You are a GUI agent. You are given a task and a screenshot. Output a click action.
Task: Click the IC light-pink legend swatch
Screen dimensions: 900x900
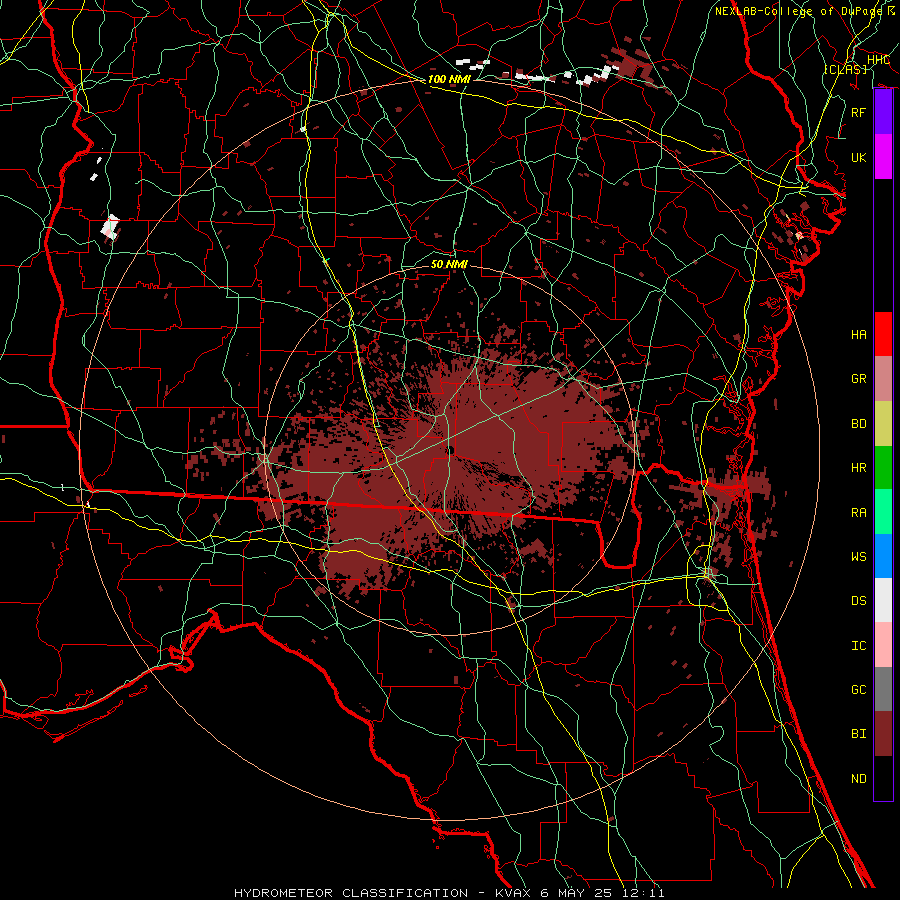pos(883,645)
